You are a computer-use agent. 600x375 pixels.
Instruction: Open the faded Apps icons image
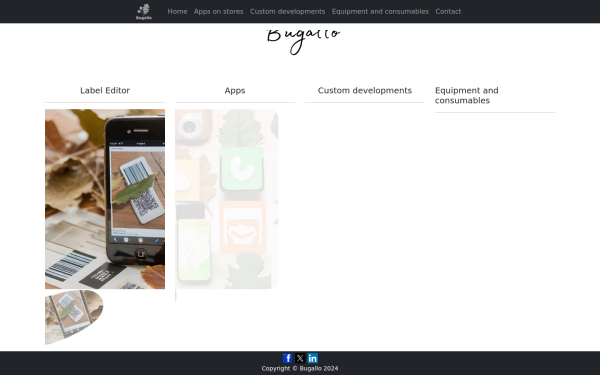(227, 199)
